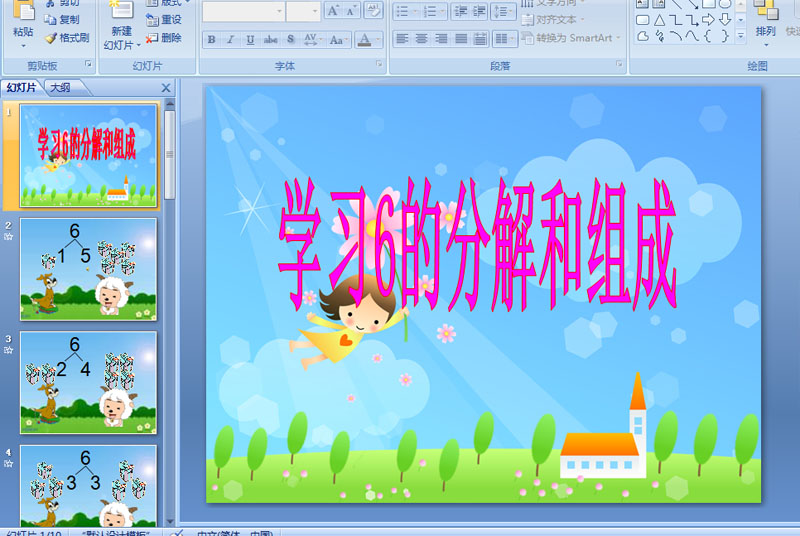This screenshot has height=536, width=800.
Task: Select the curve shape
Action: tap(692, 36)
